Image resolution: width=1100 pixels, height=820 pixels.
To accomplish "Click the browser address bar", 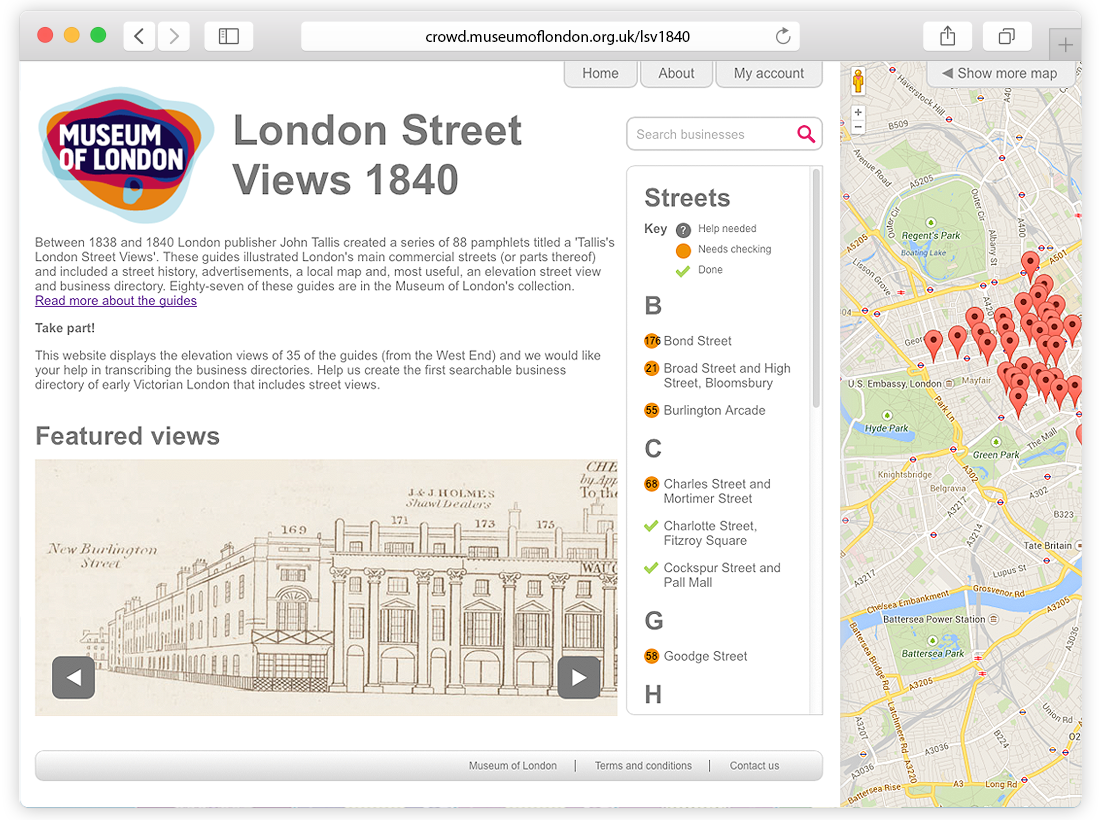I will tap(550, 36).
